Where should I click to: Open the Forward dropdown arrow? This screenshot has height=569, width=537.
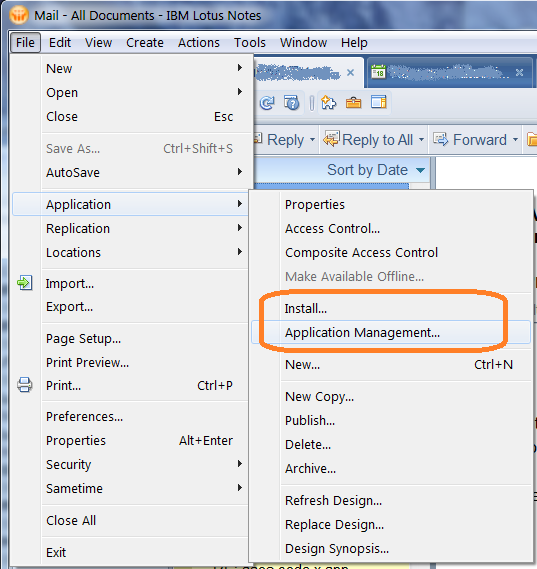(x=515, y=139)
